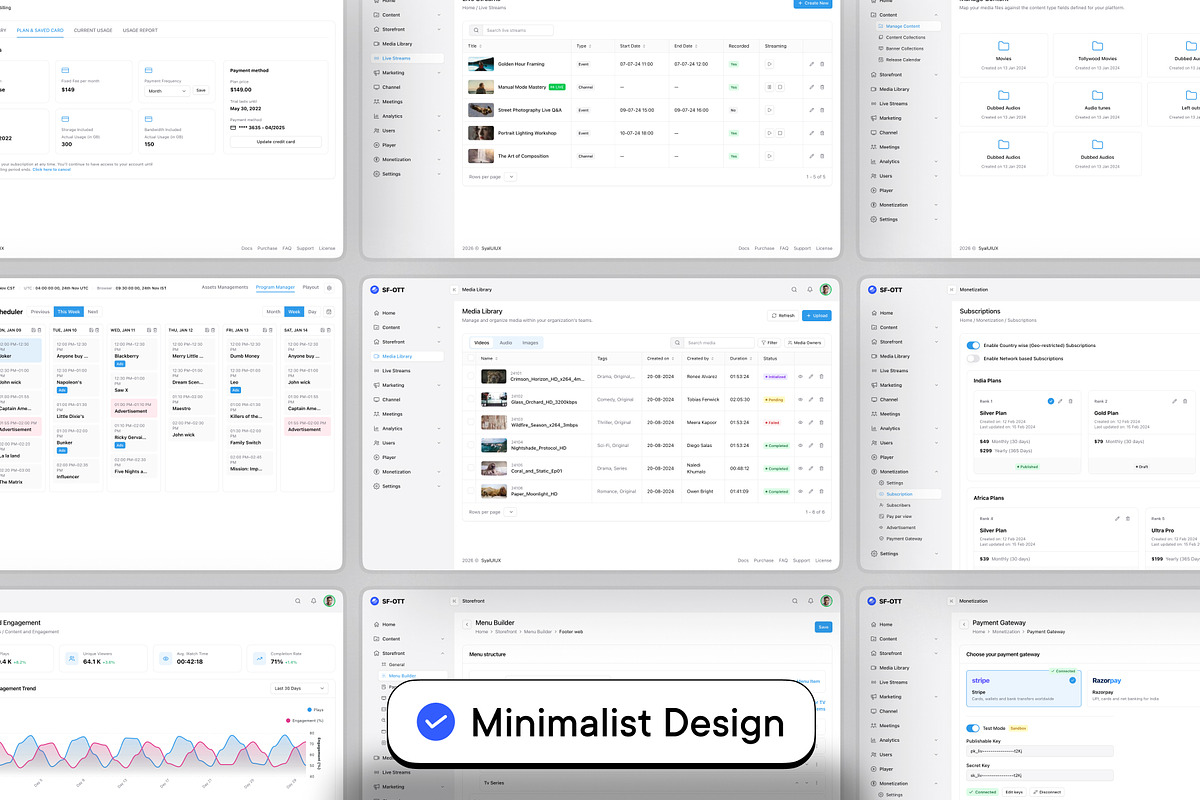The width and height of the screenshot is (1200, 800).
Task: Open Rows per page dropdown in Live Streams
Action: [509, 176]
